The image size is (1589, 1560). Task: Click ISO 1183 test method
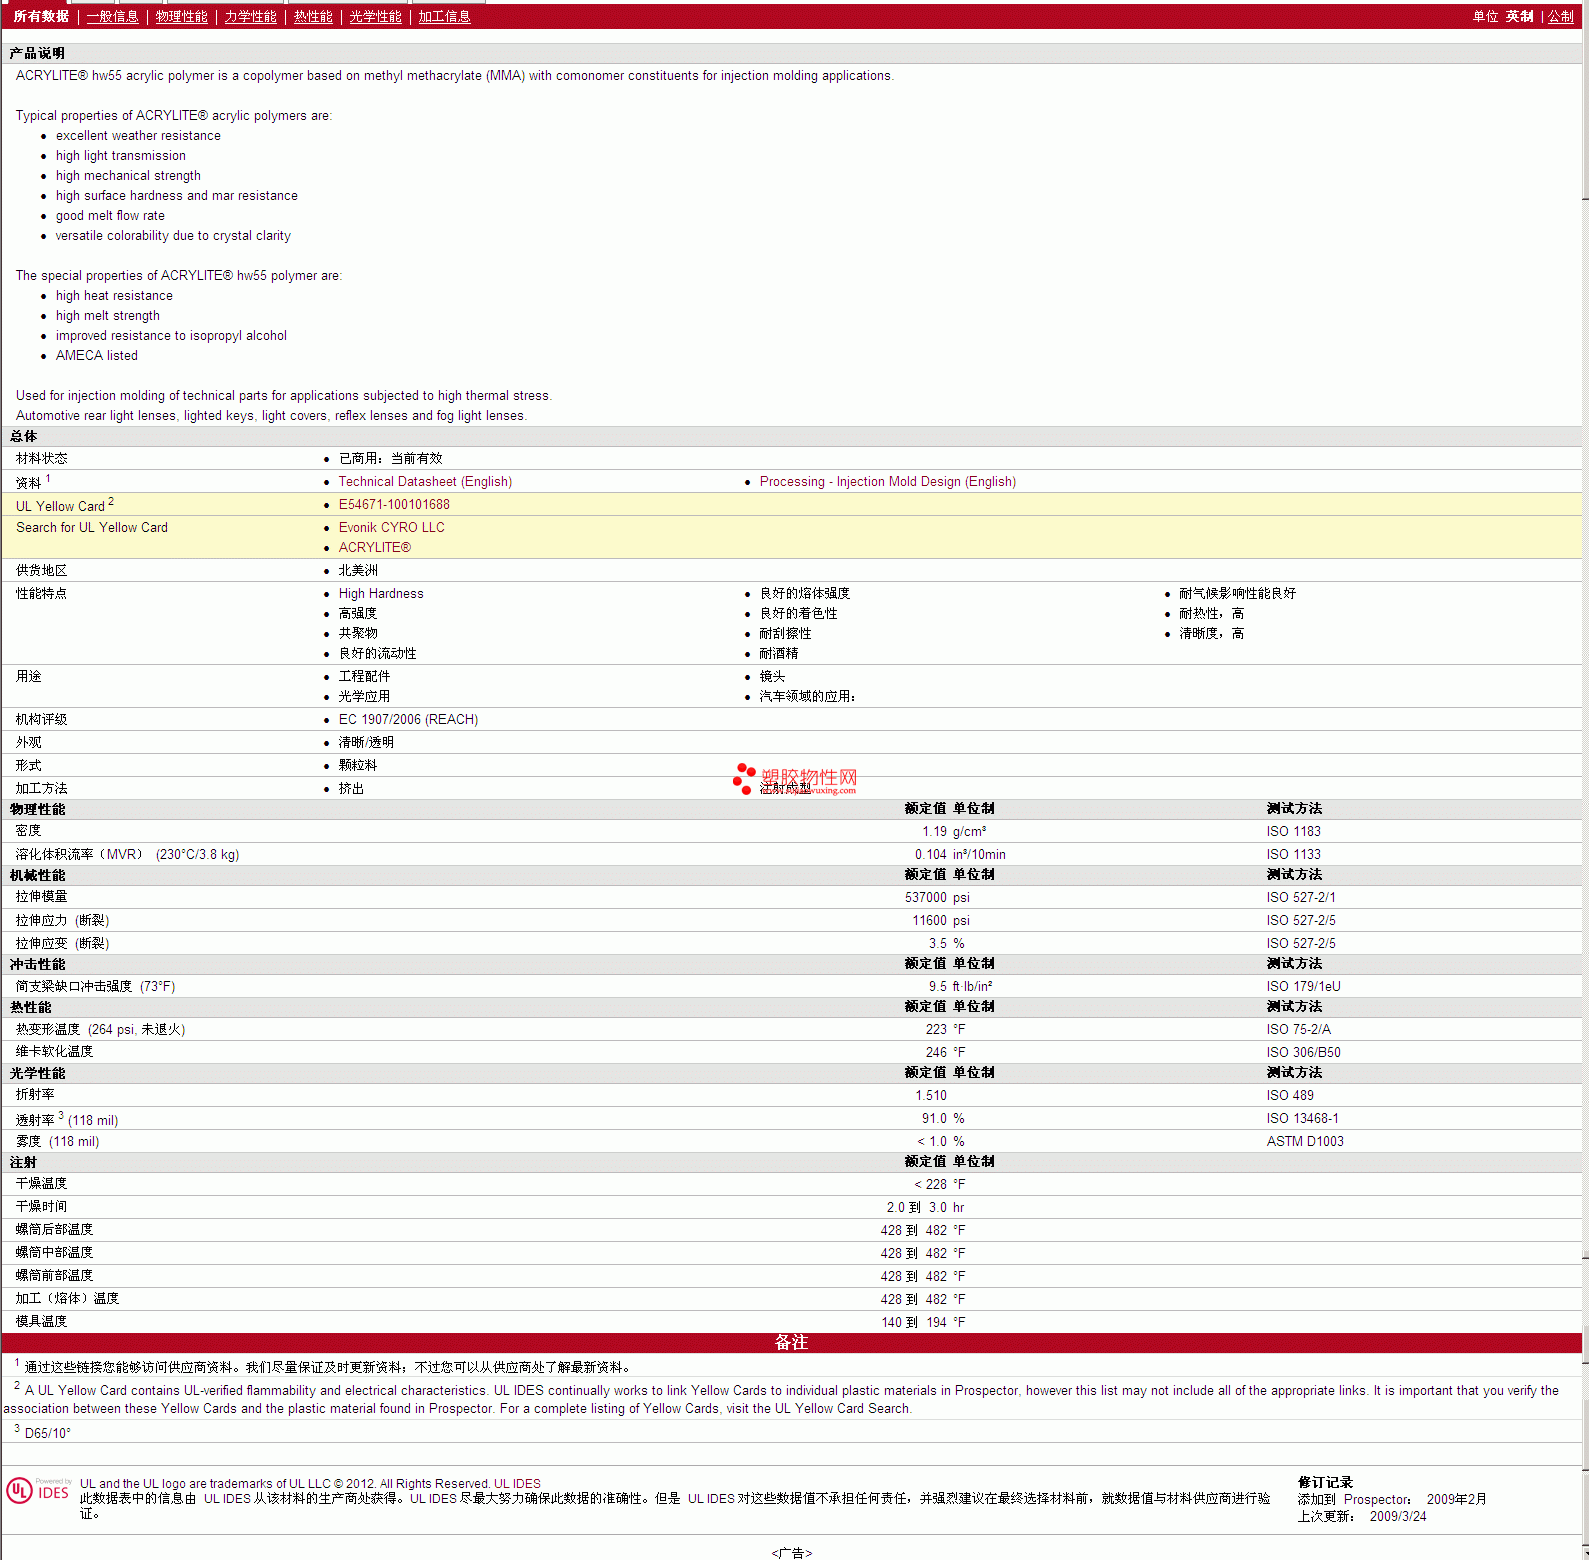pyautogui.click(x=1293, y=831)
